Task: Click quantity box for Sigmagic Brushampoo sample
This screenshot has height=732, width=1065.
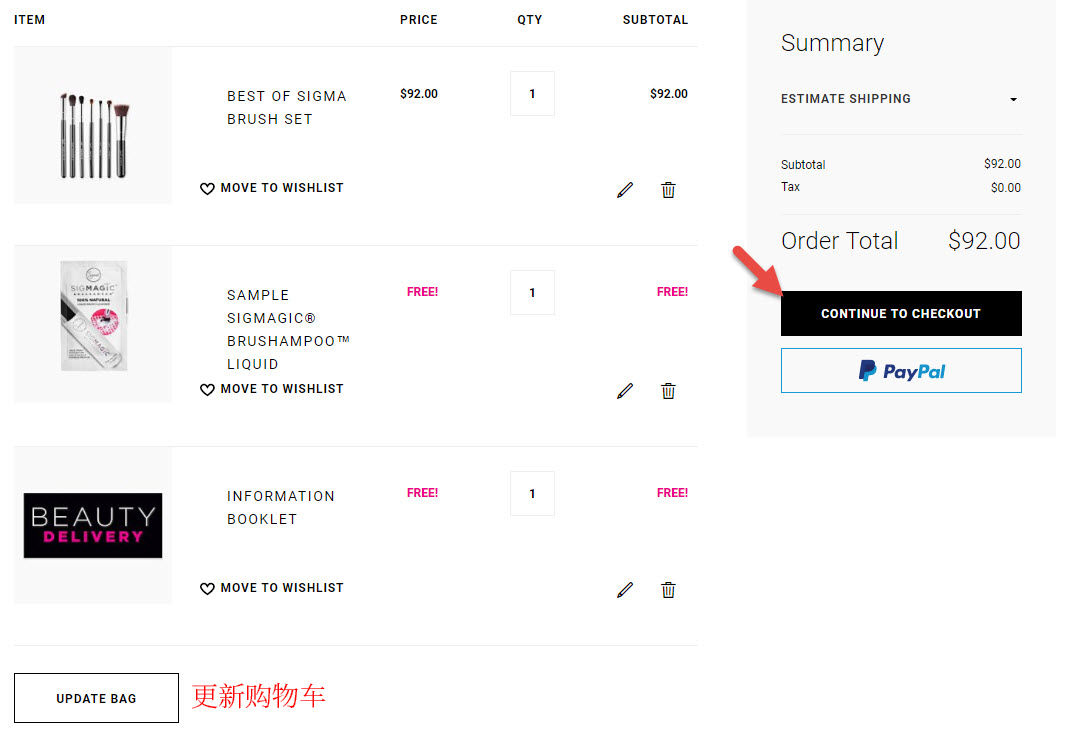Action: coord(532,293)
